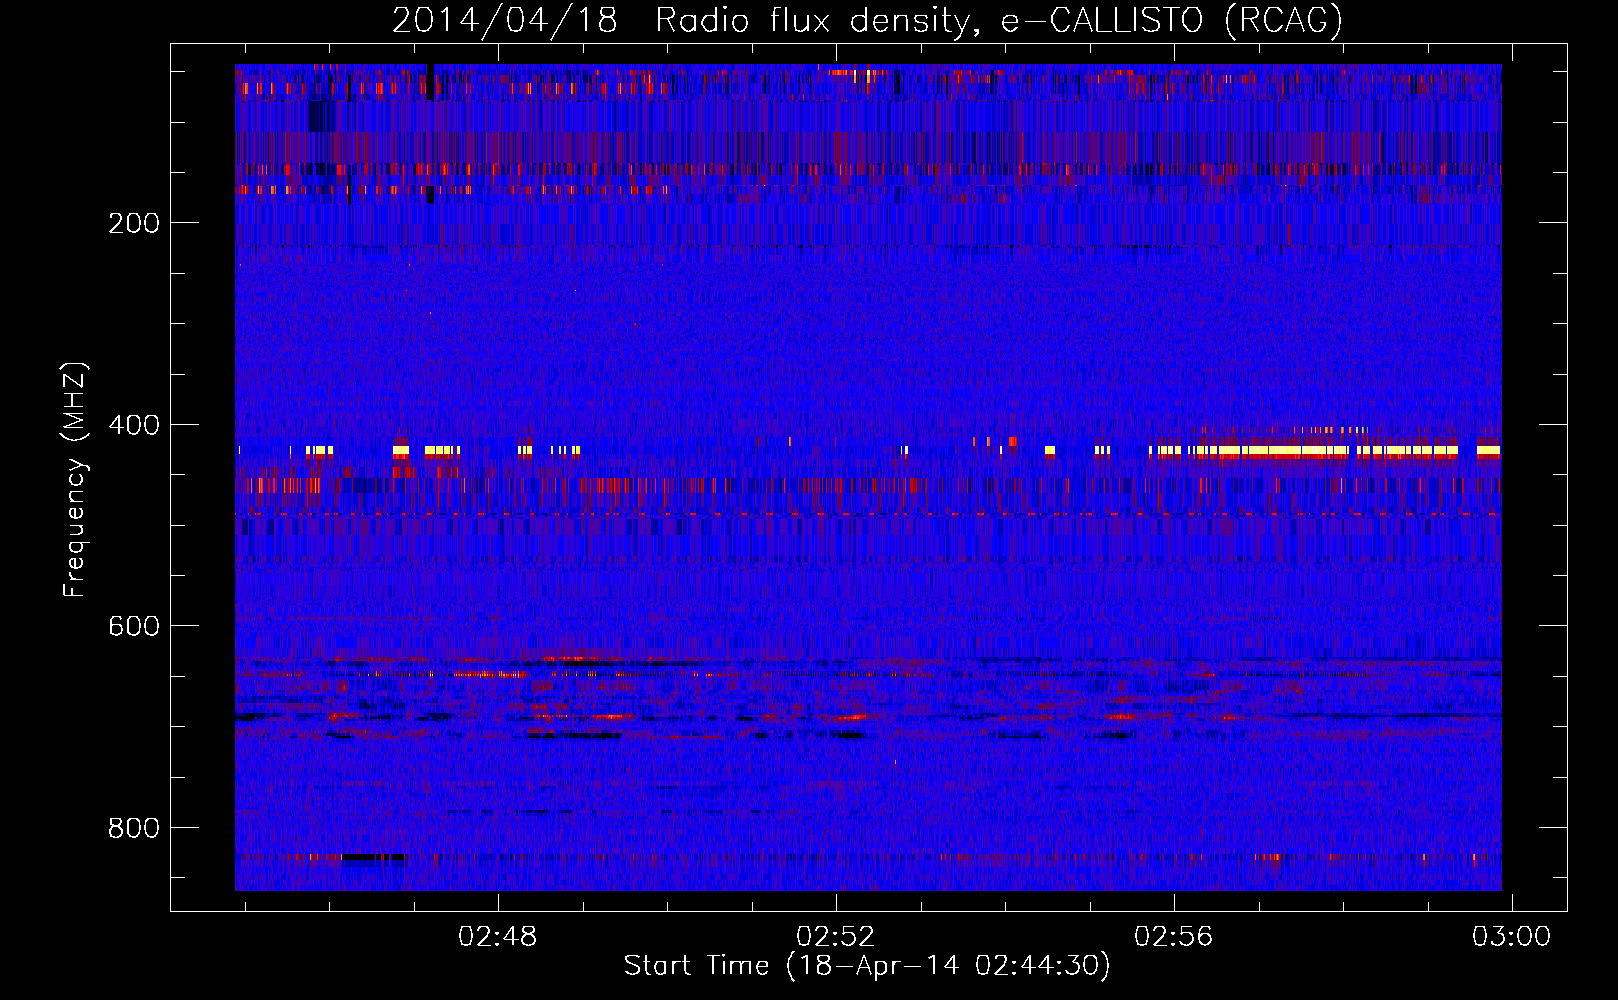Image resolution: width=1618 pixels, height=1000 pixels.
Task: Click the "Frequency (MHZ)" y-axis label
Action: point(75,479)
